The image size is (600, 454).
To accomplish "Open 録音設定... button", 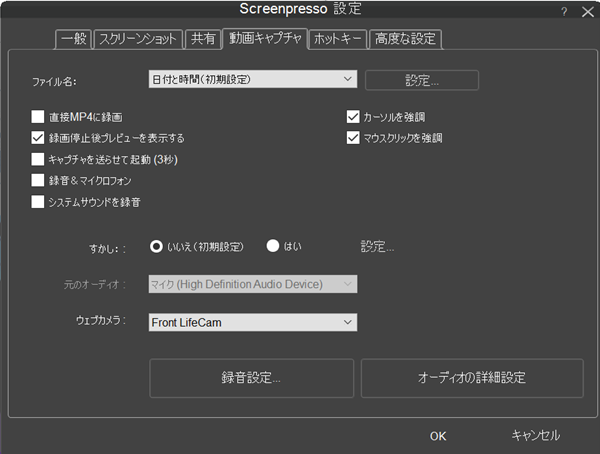I will point(251,378).
